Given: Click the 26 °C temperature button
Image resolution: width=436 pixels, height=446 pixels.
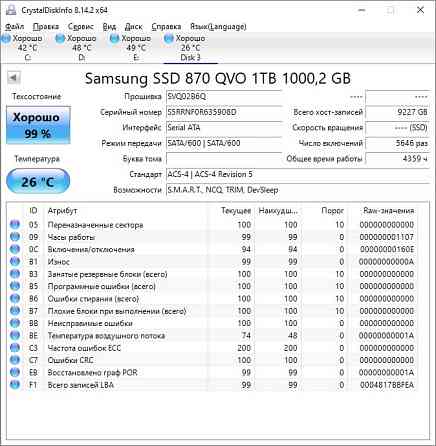Looking at the screenshot, I should (38, 181).
